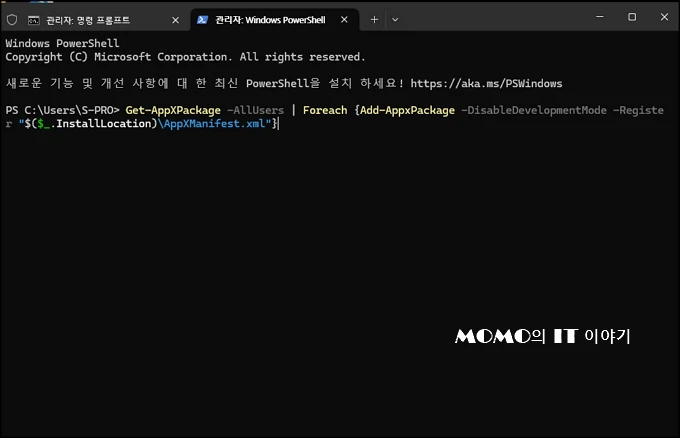The width and height of the screenshot is (680, 438).
Task: Maximize the terminal window
Action: [632, 16]
